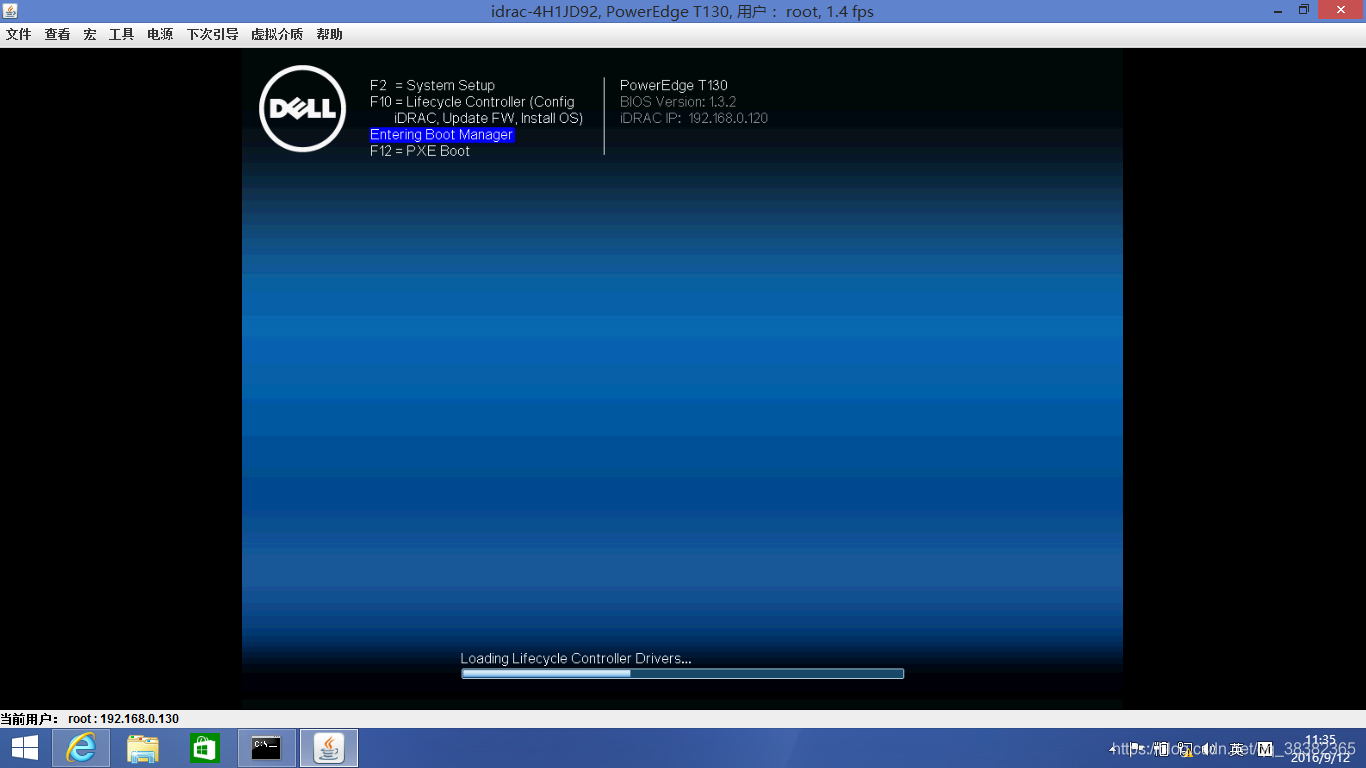Switch to the Command Prompt taskbar window
Screen dimensions: 1366x768
[267, 748]
